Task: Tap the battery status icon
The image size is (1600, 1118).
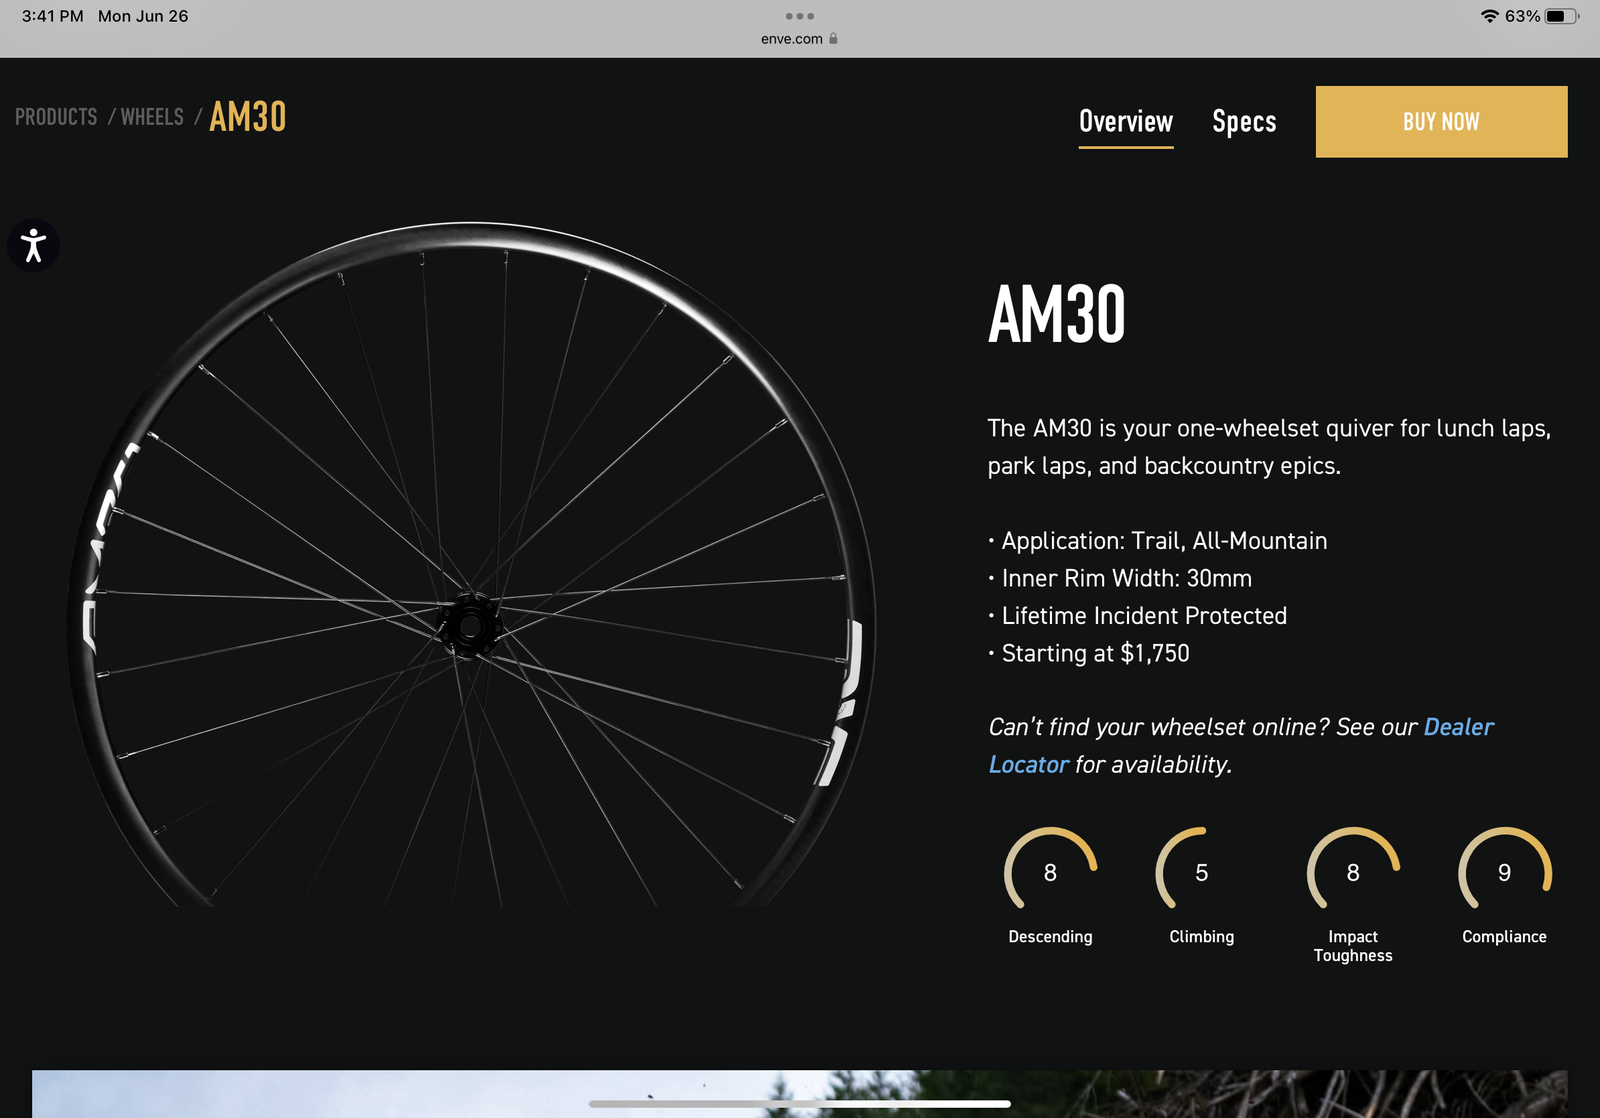Action: (1561, 16)
